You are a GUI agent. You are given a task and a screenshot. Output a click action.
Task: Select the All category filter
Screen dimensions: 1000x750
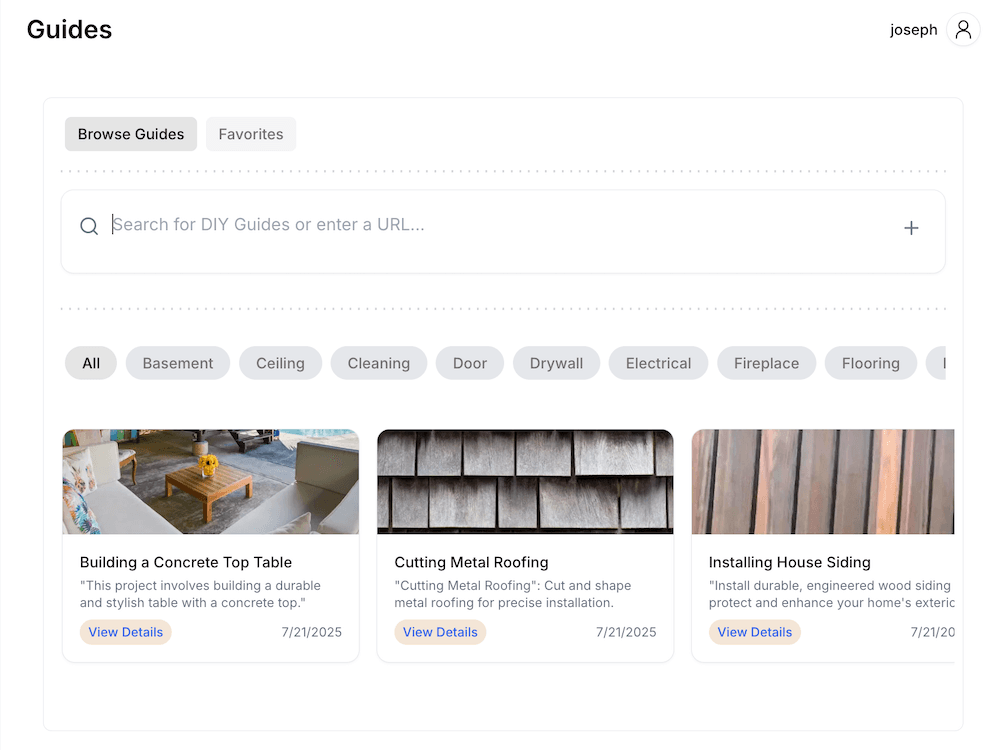[90, 363]
